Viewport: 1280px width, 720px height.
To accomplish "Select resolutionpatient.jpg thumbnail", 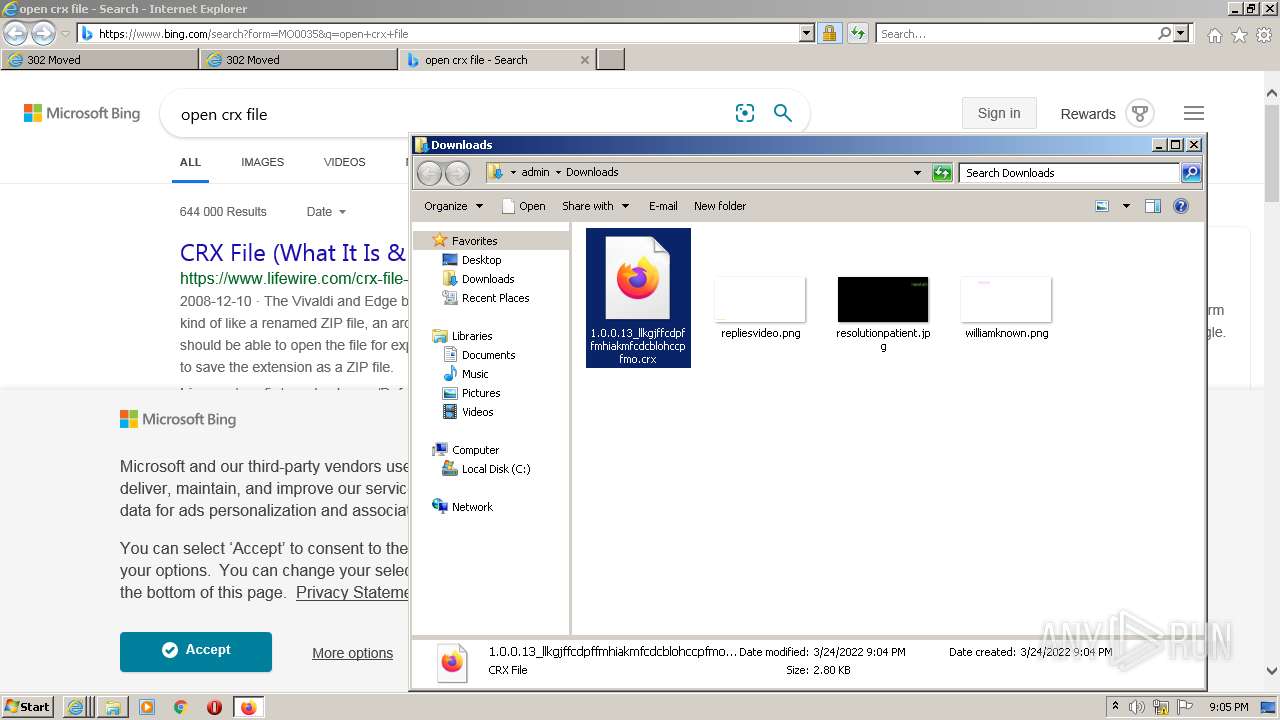I will click(x=883, y=299).
